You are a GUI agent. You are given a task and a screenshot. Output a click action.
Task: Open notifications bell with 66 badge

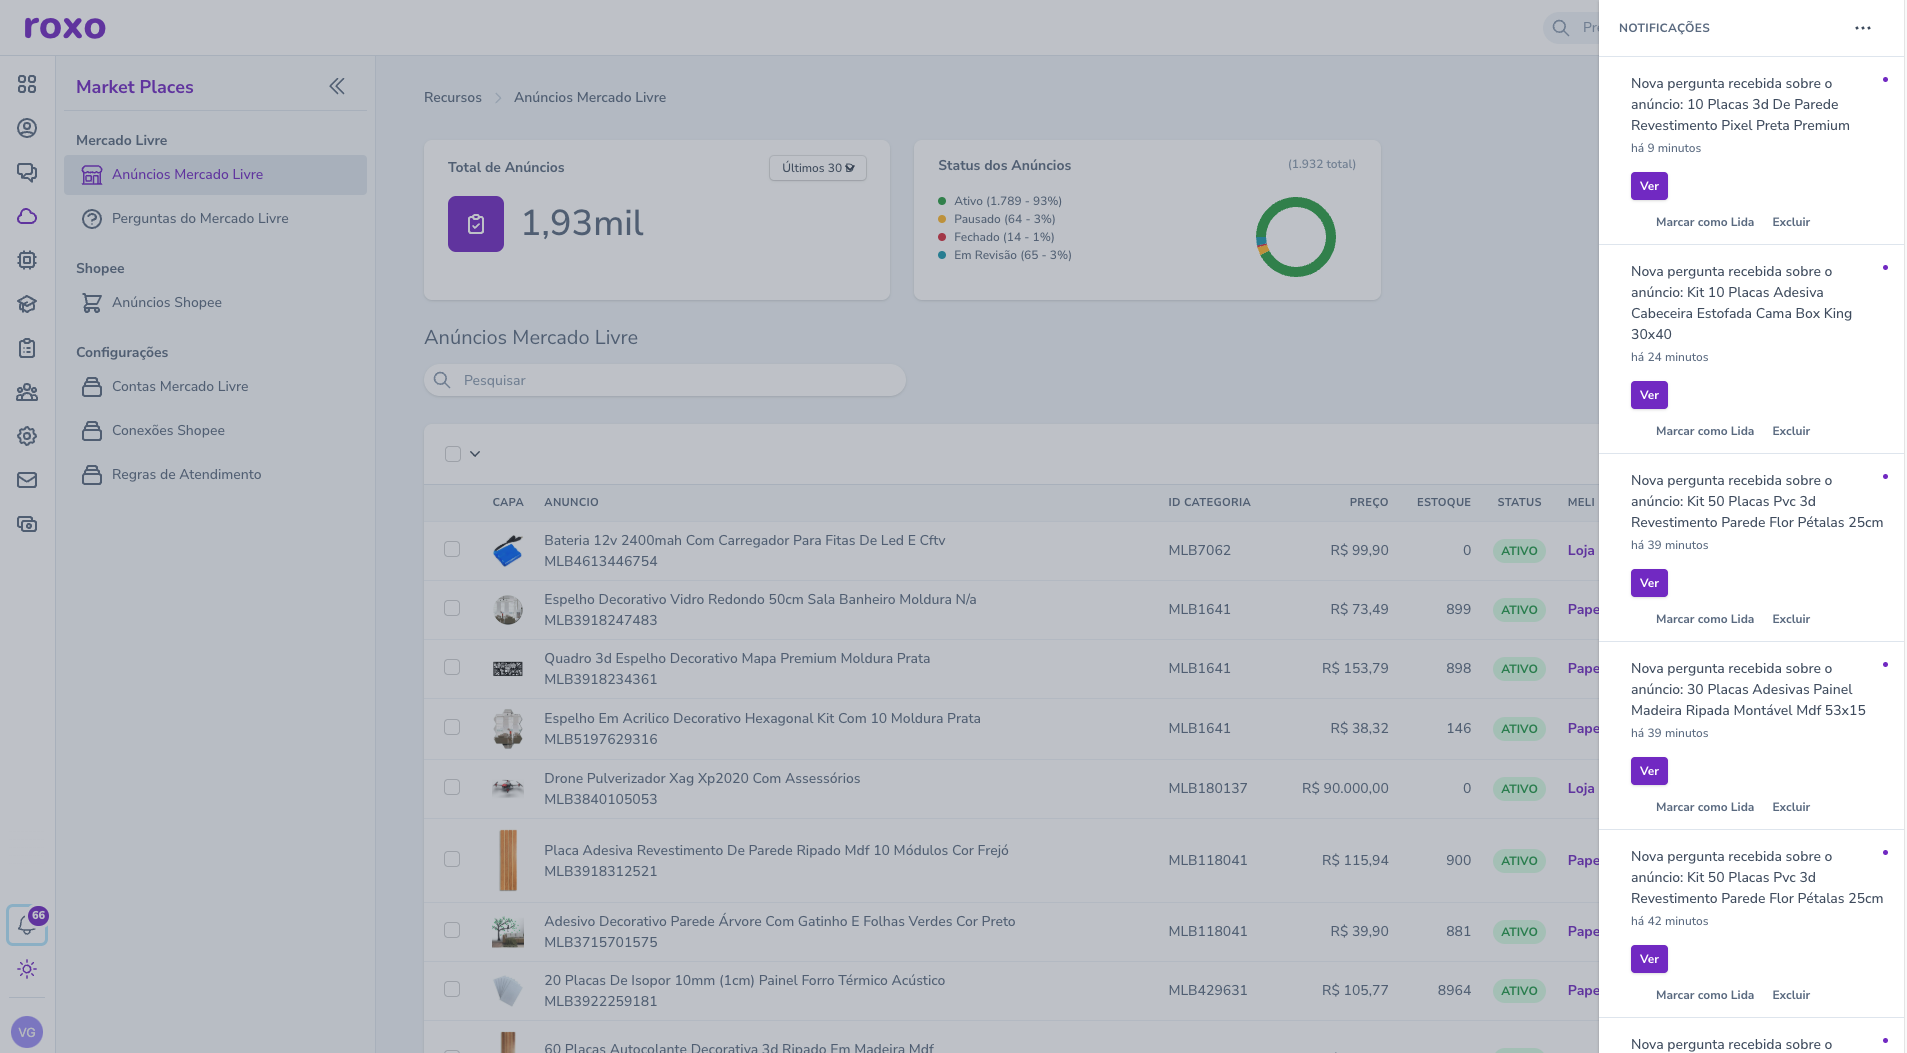tap(27, 925)
